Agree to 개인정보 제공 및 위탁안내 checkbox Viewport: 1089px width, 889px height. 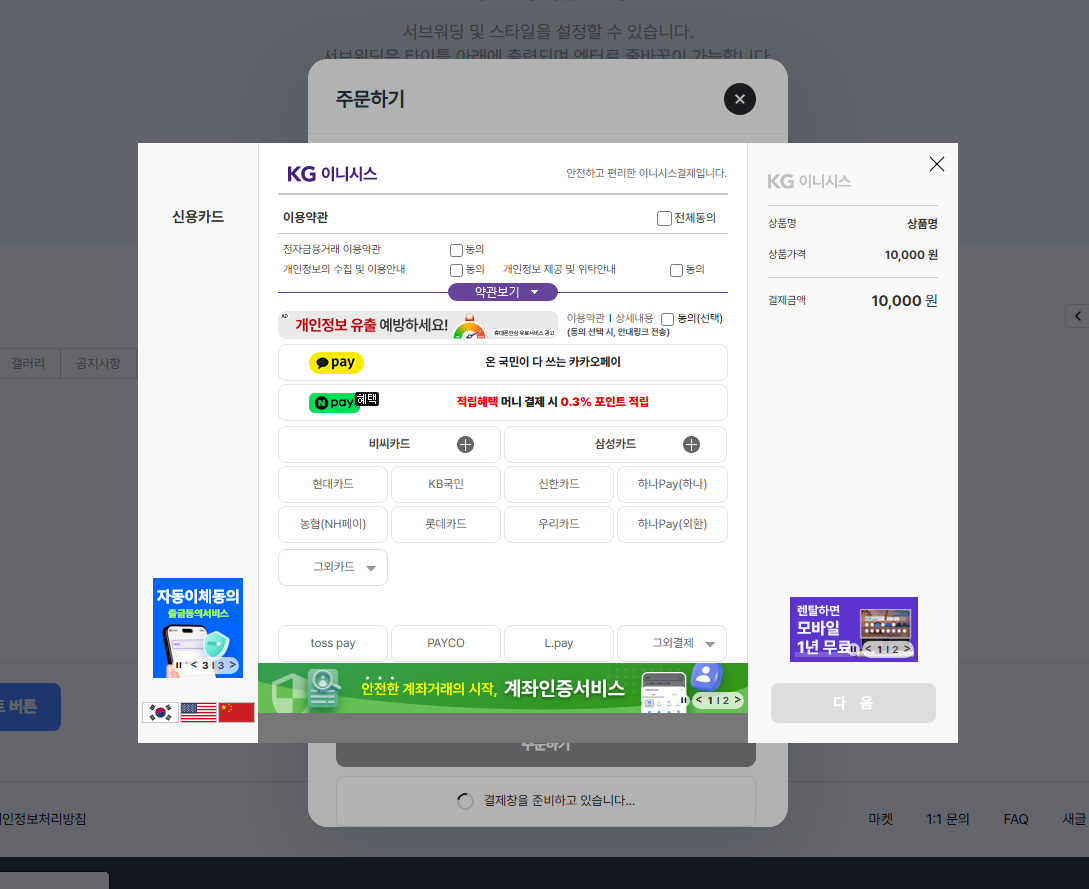[x=676, y=270]
